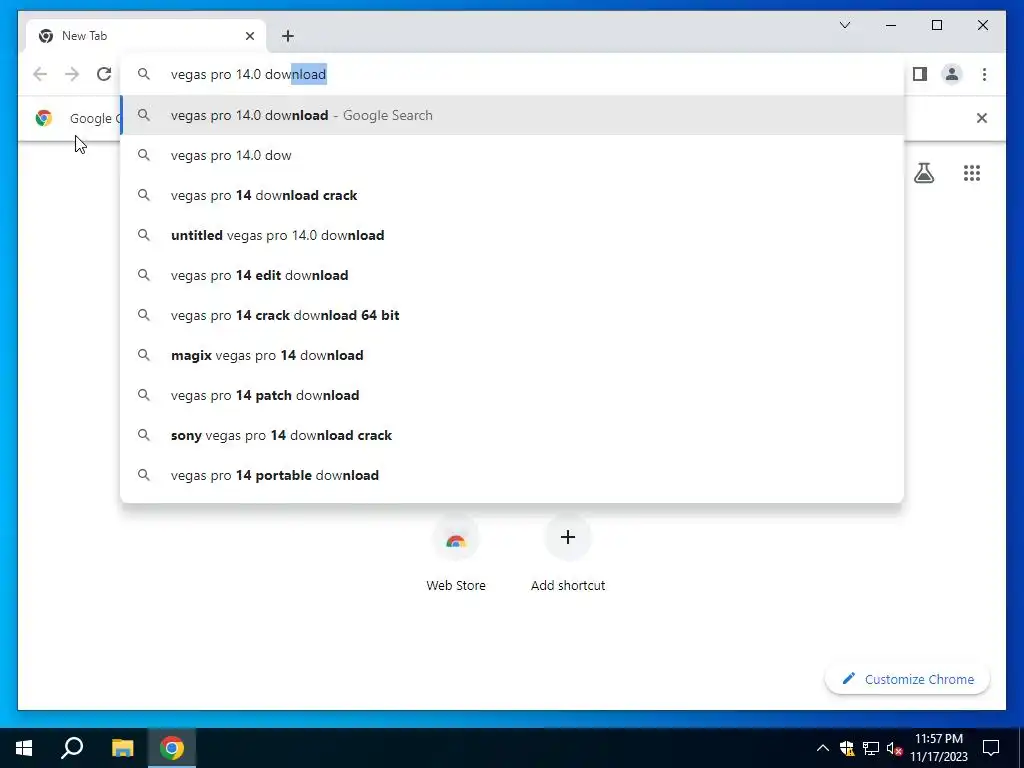Open Windows taskbar search
Screen dimensions: 1024x768
72,748
